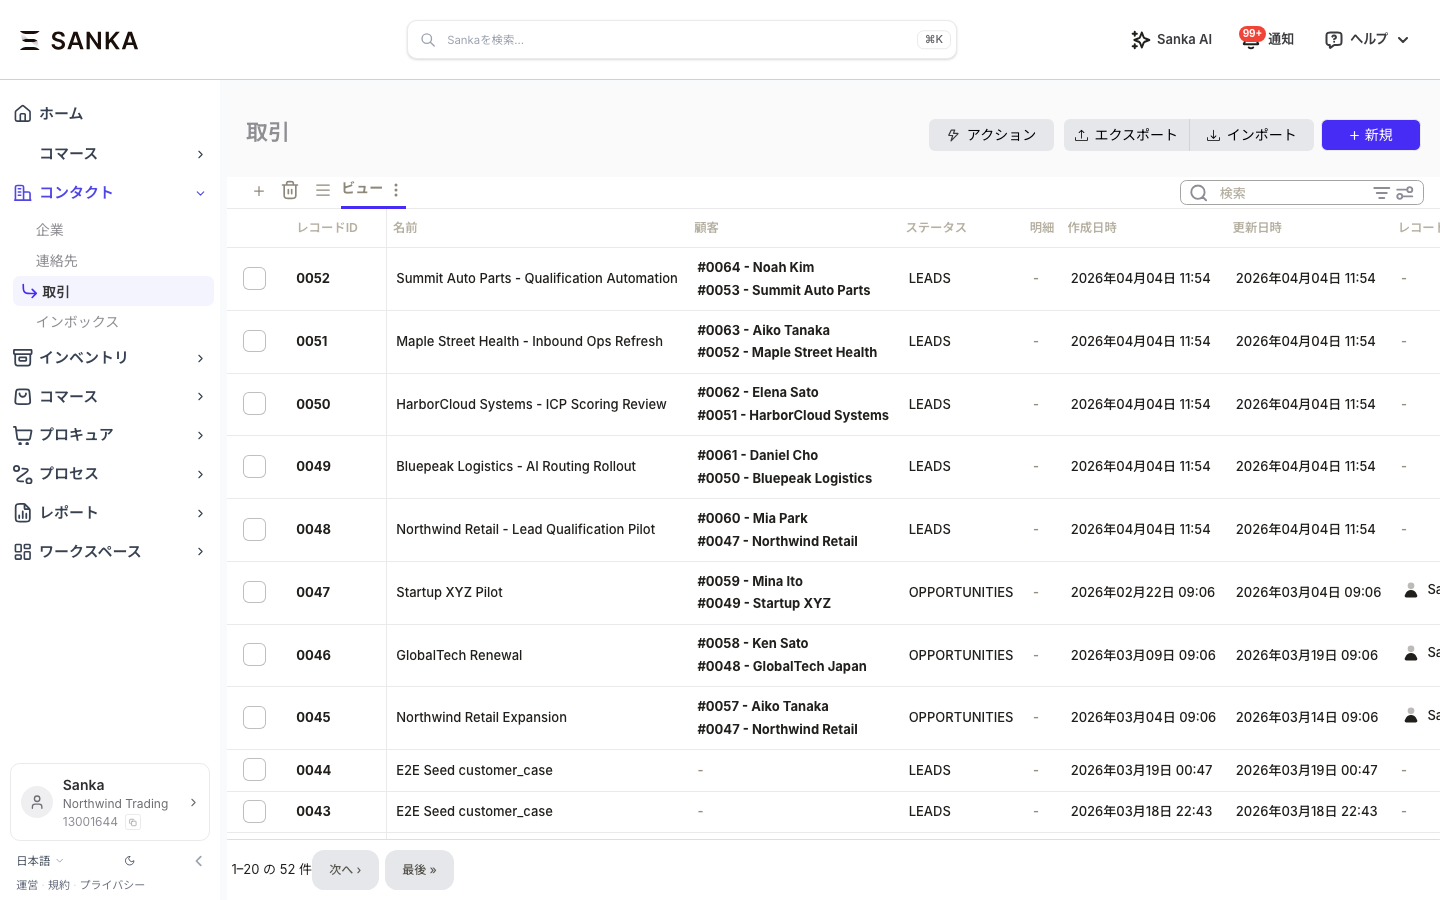Go to 企業 in the sidebar
This screenshot has height=900, width=1440.
[50, 230]
